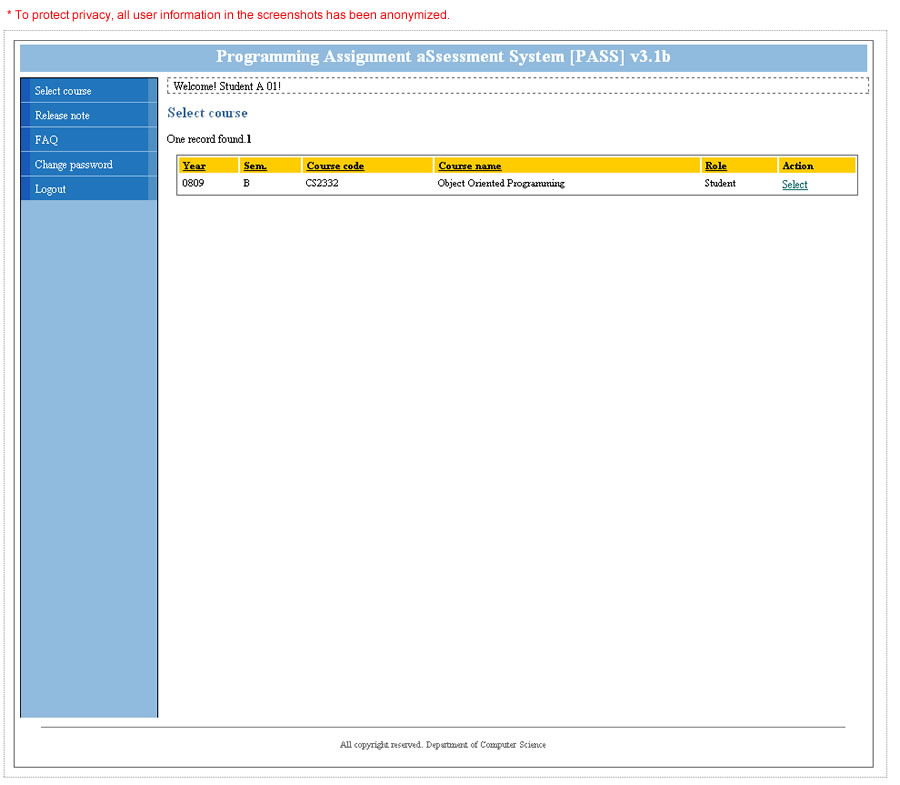This screenshot has height=785, width=900.
Task: Log out using the sidebar Logout item
Action: 50,189
